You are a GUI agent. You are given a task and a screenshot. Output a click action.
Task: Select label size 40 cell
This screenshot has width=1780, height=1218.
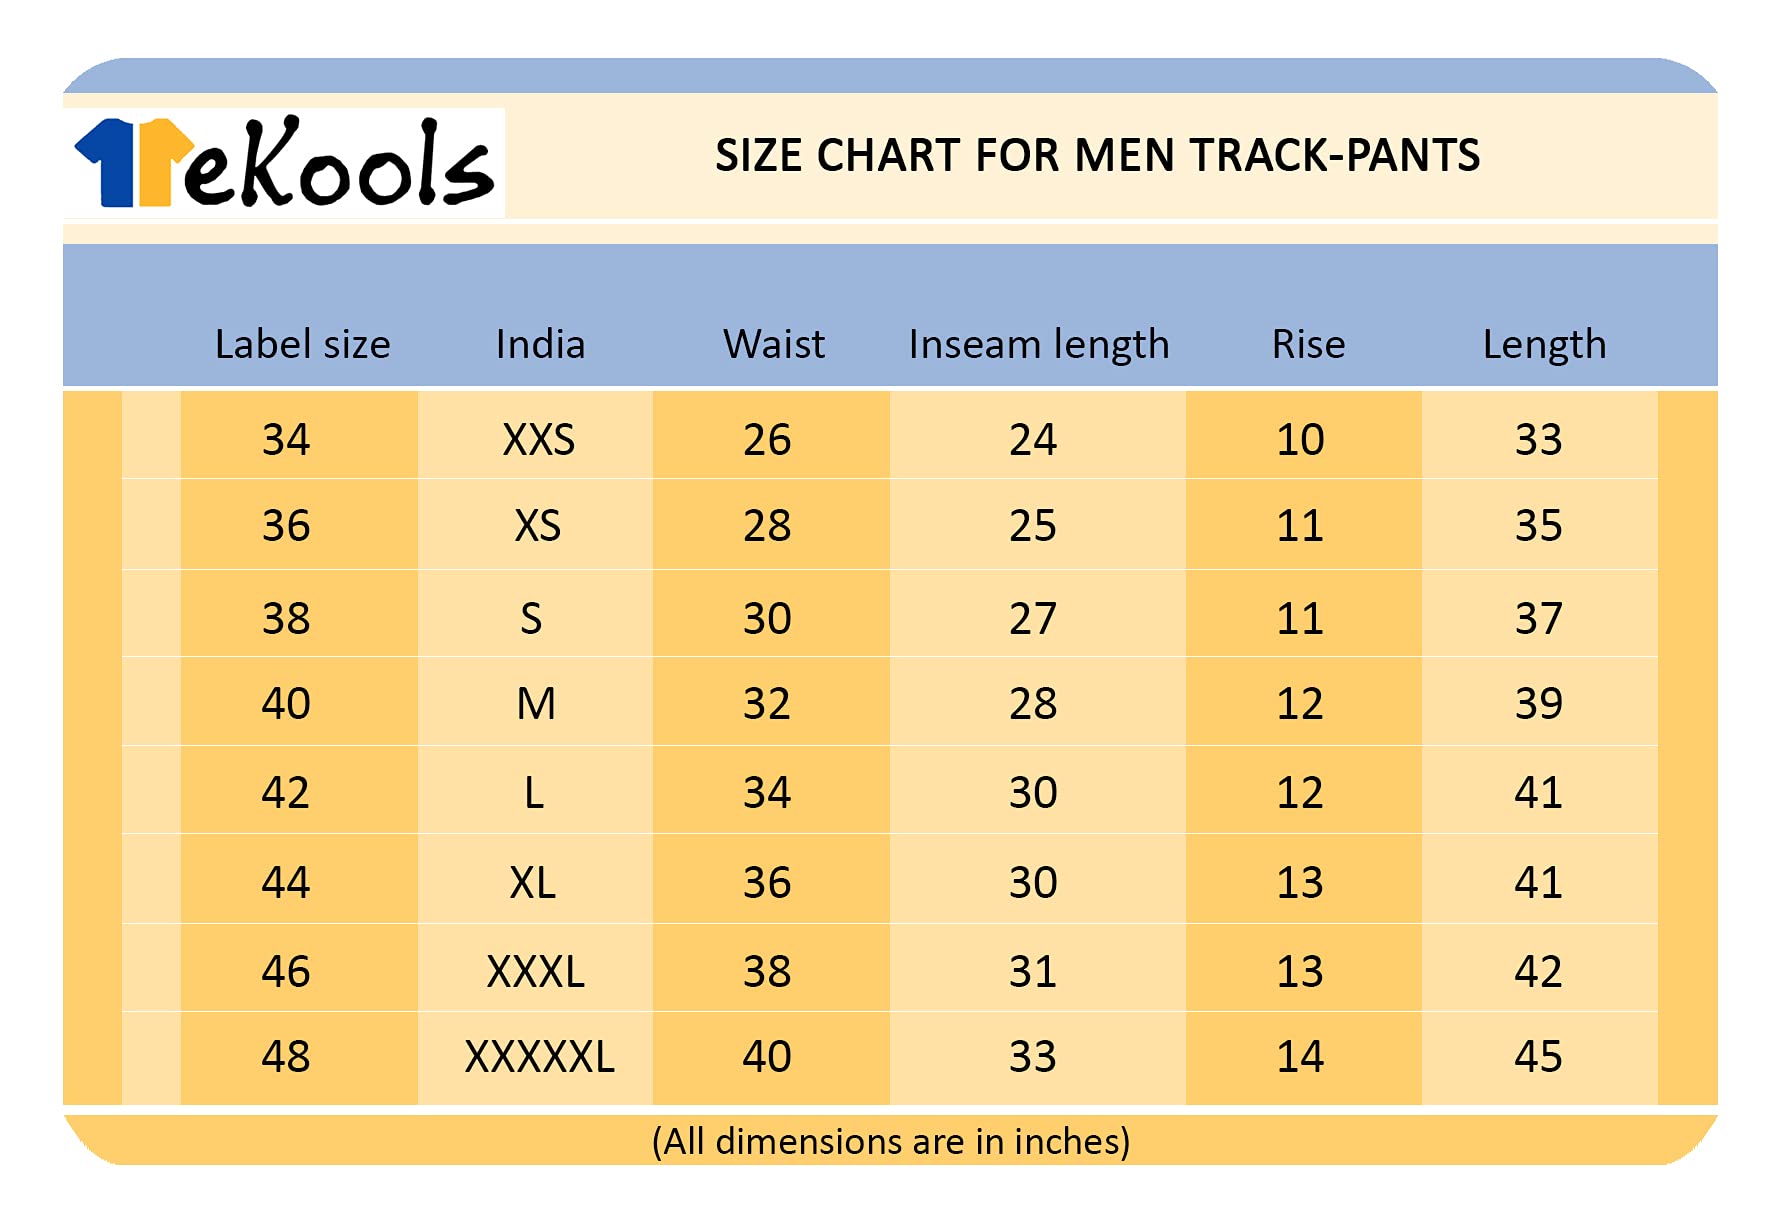286,704
